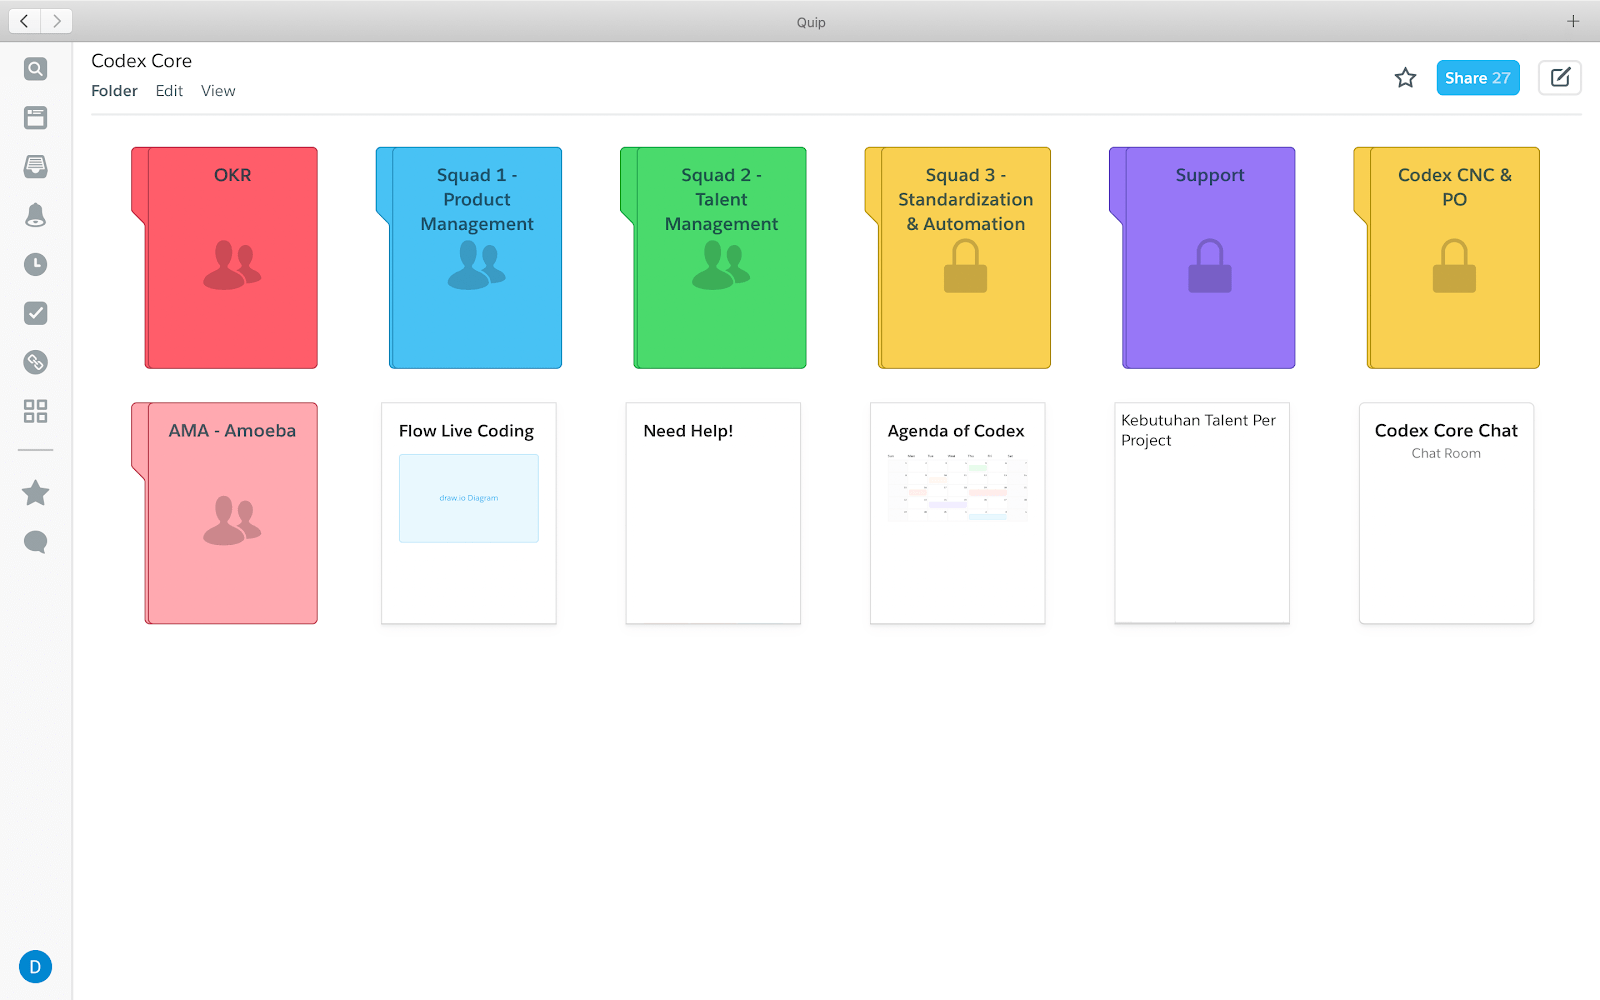
Task: Click the compose new document icon
Action: click(1560, 78)
